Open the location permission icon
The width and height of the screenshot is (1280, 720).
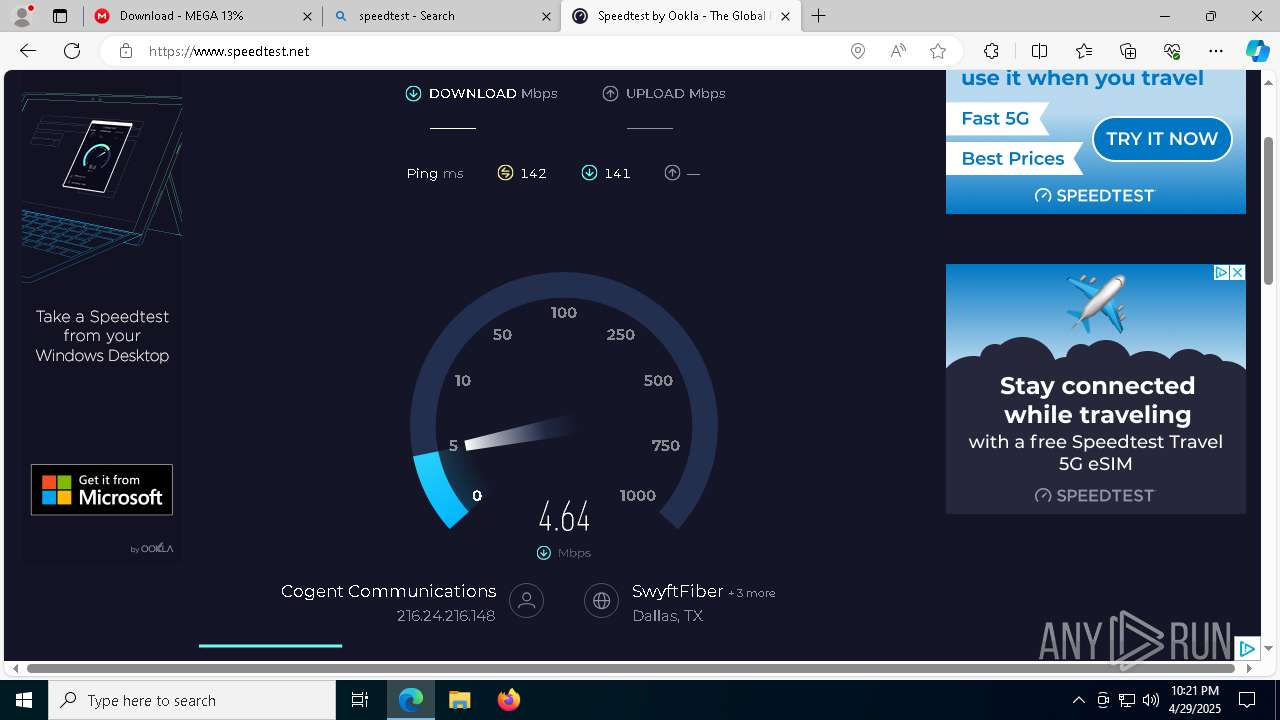pyautogui.click(x=857, y=51)
